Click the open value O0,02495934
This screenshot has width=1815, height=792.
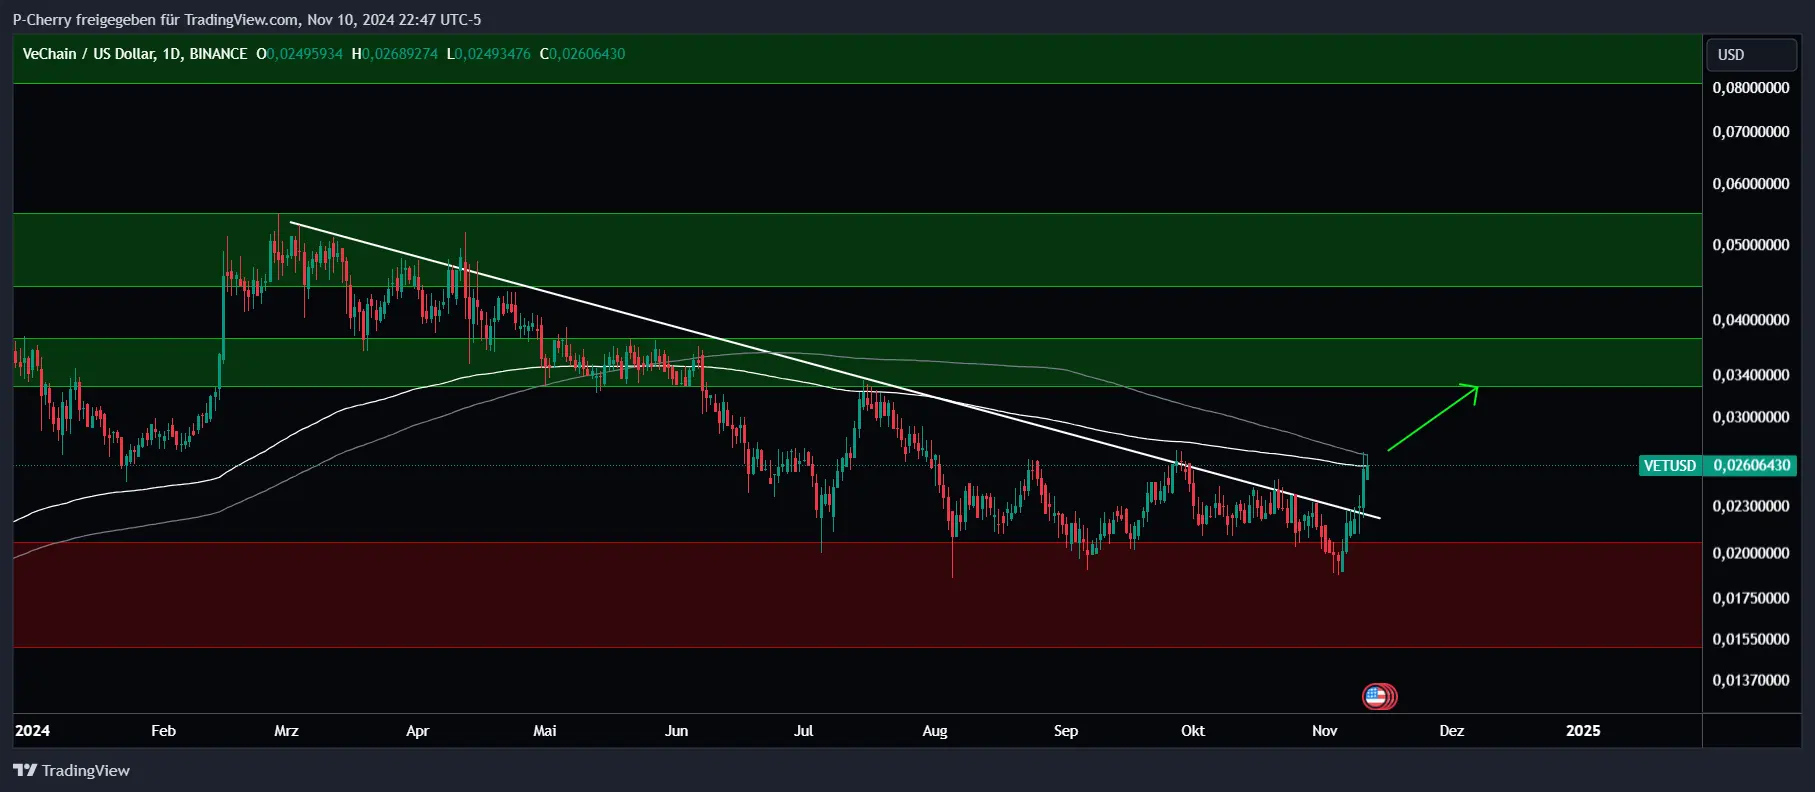coord(299,54)
